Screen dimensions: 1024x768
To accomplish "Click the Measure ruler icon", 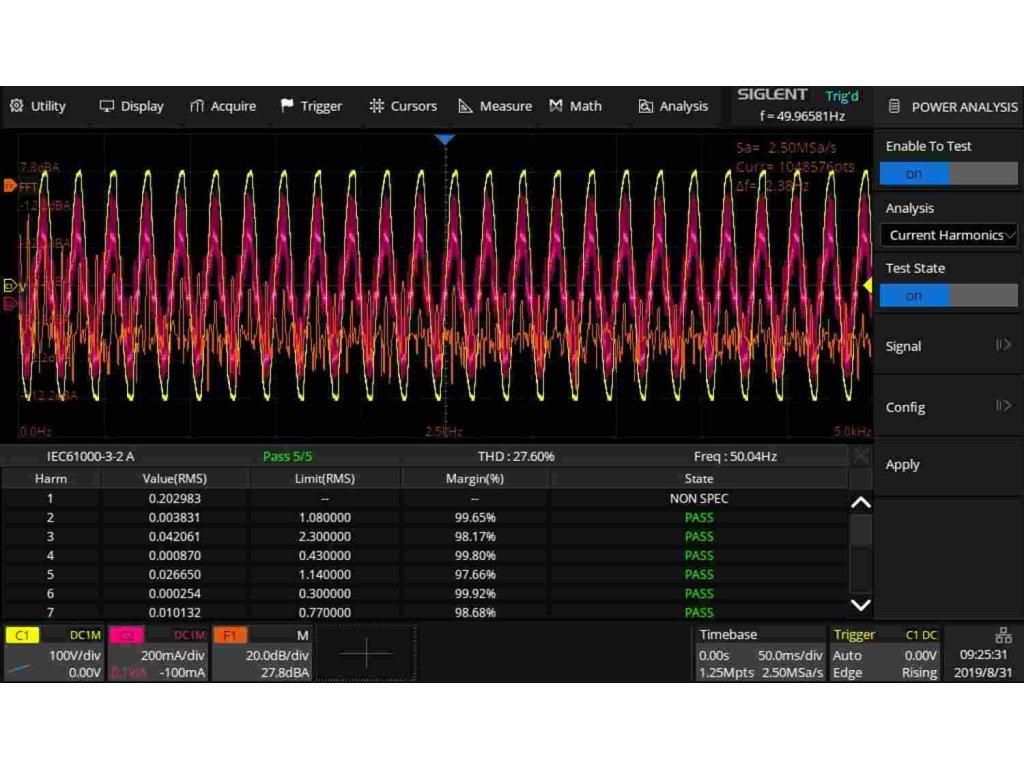I will coord(465,106).
